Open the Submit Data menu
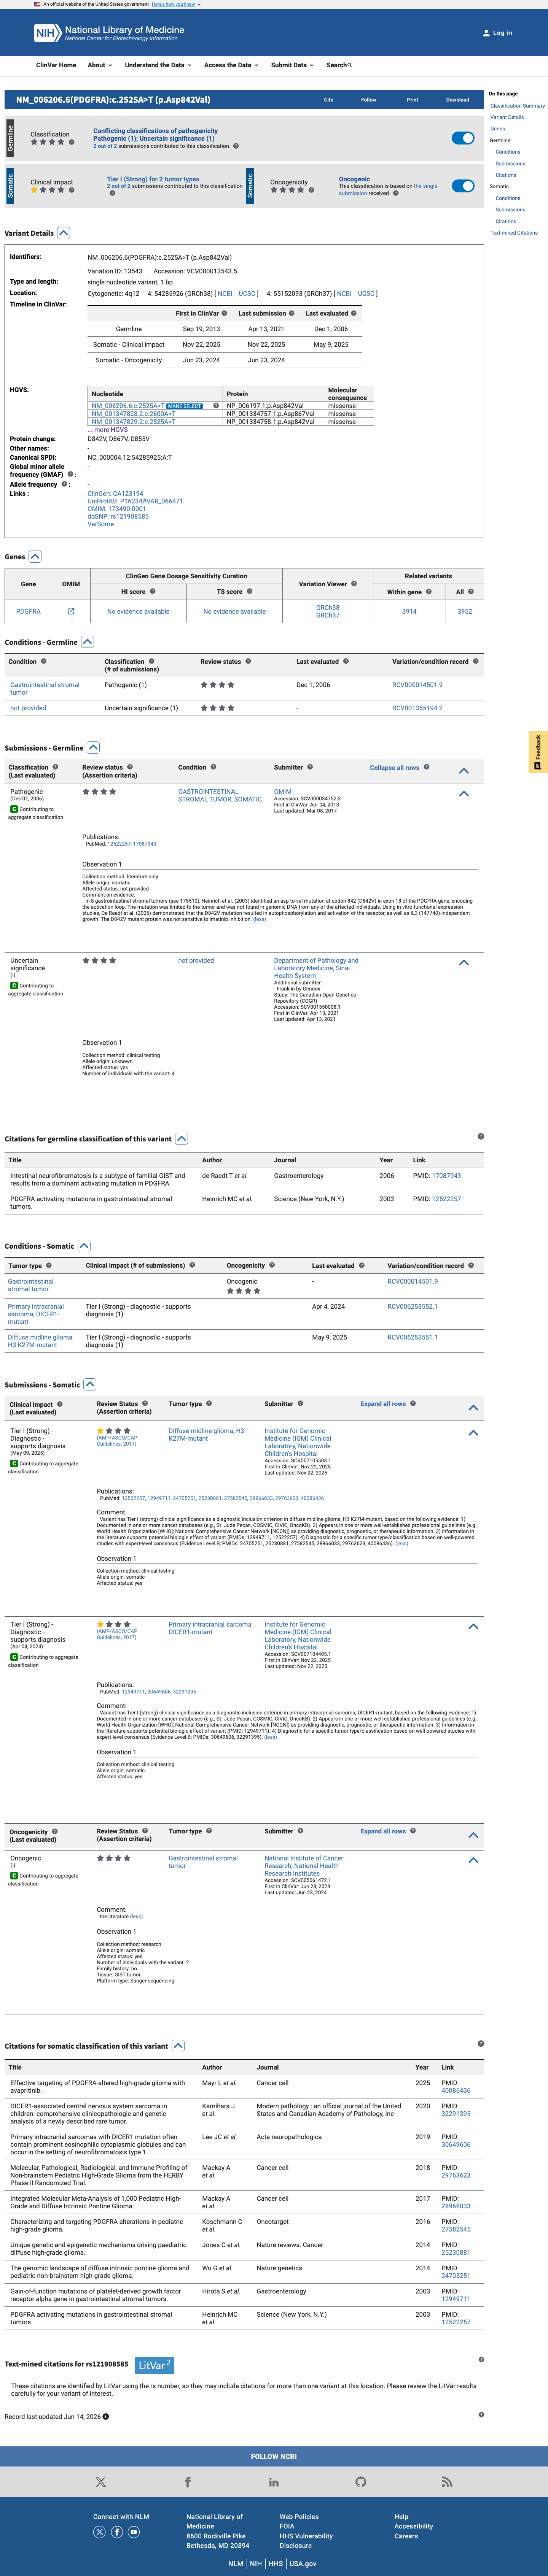Image resolution: width=548 pixels, height=2576 pixels. pyautogui.click(x=292, y=65)
